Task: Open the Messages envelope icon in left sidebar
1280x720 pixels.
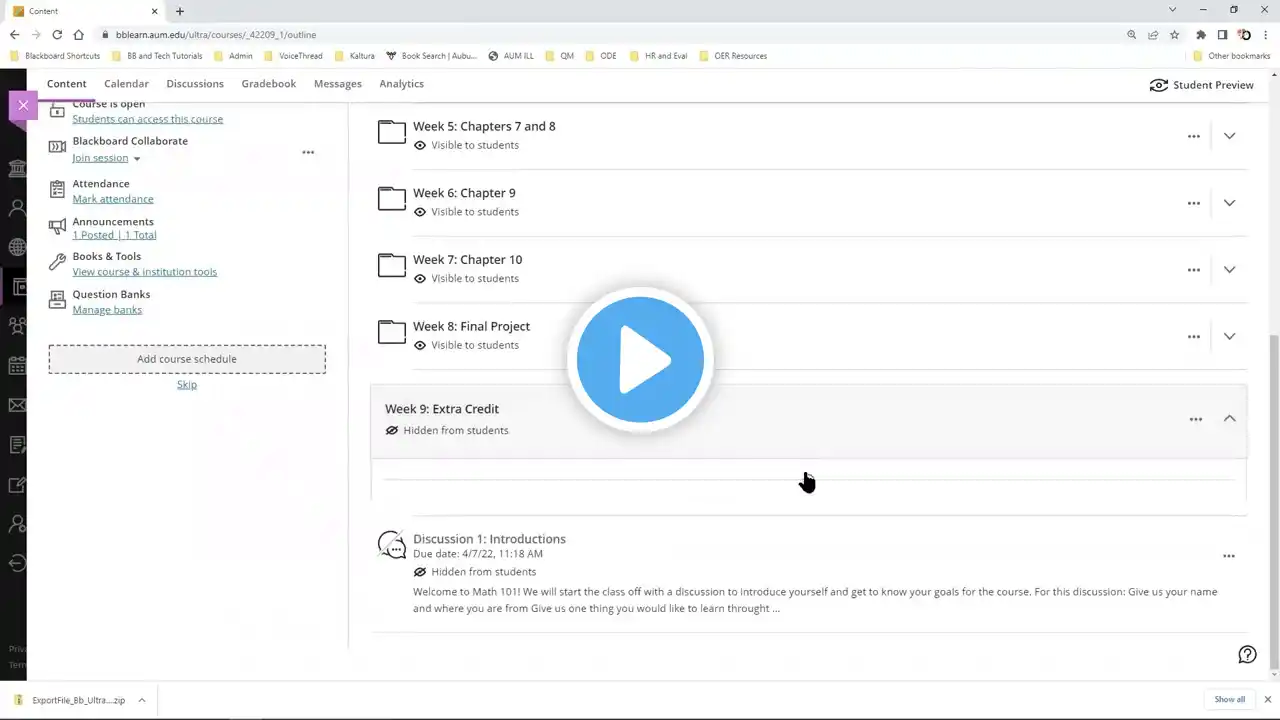Action: [17, 405]
